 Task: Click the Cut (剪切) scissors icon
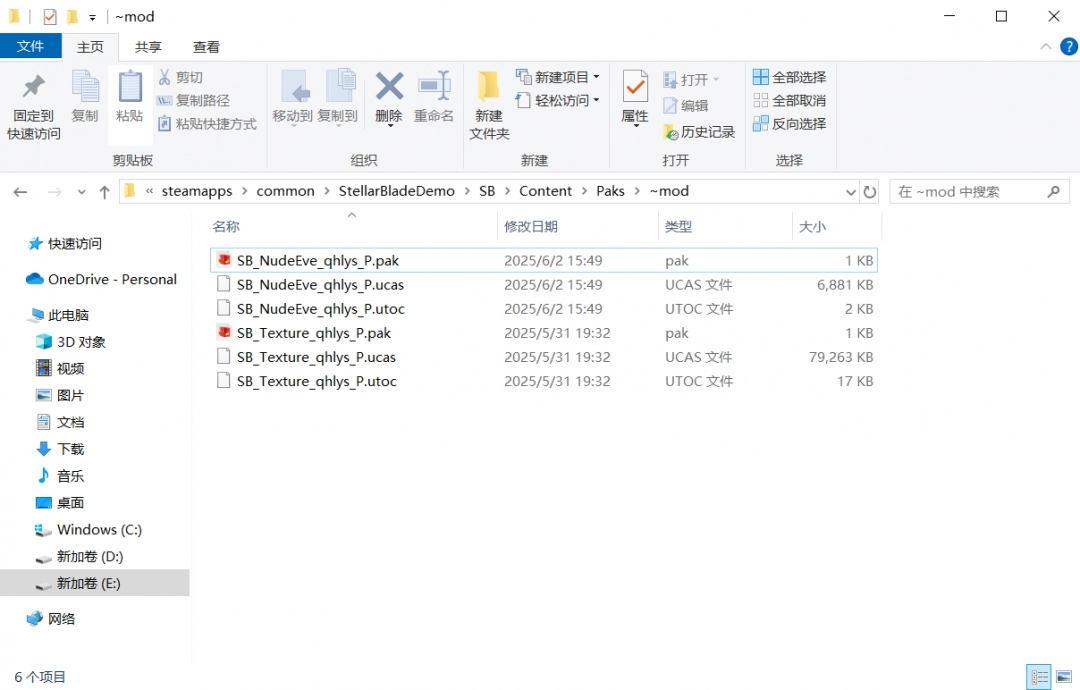coord(165,77)
